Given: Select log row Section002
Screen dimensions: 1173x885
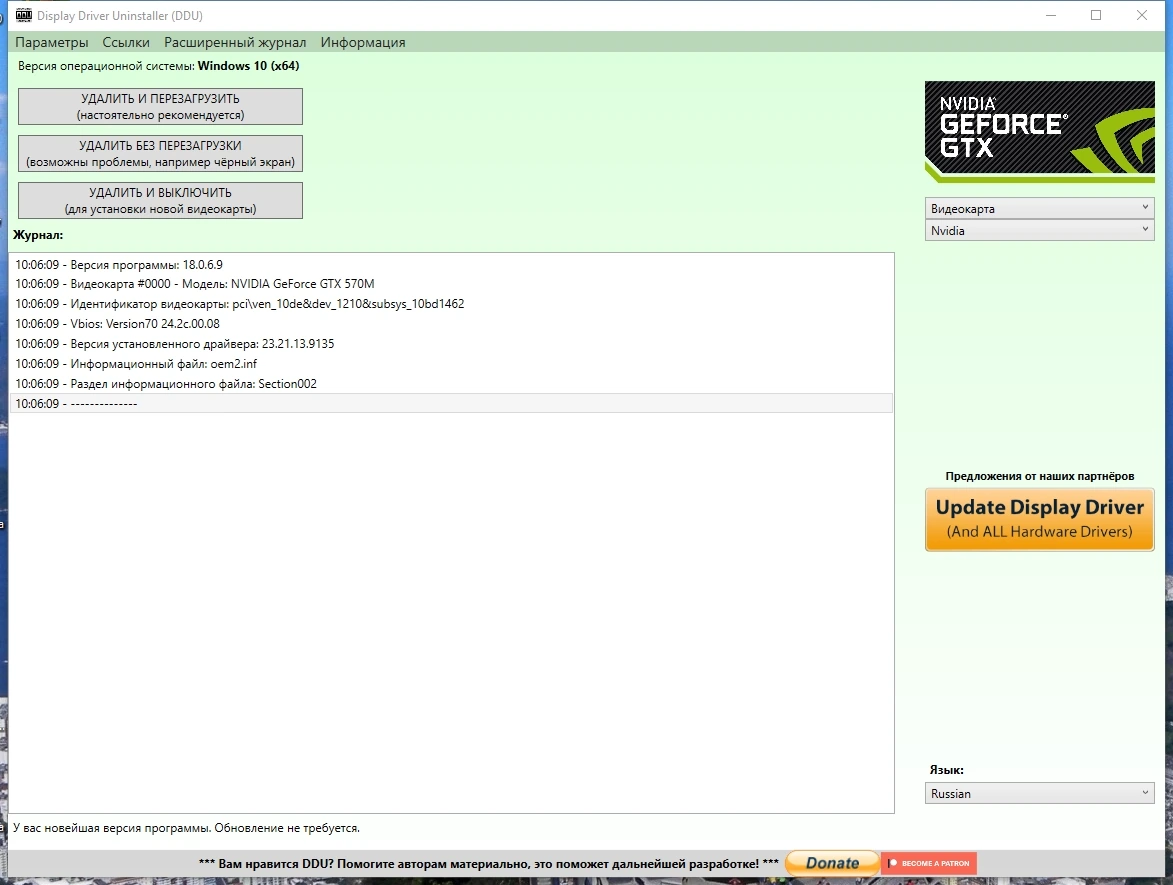Looking at the screenshot, I should pos(451,384).
